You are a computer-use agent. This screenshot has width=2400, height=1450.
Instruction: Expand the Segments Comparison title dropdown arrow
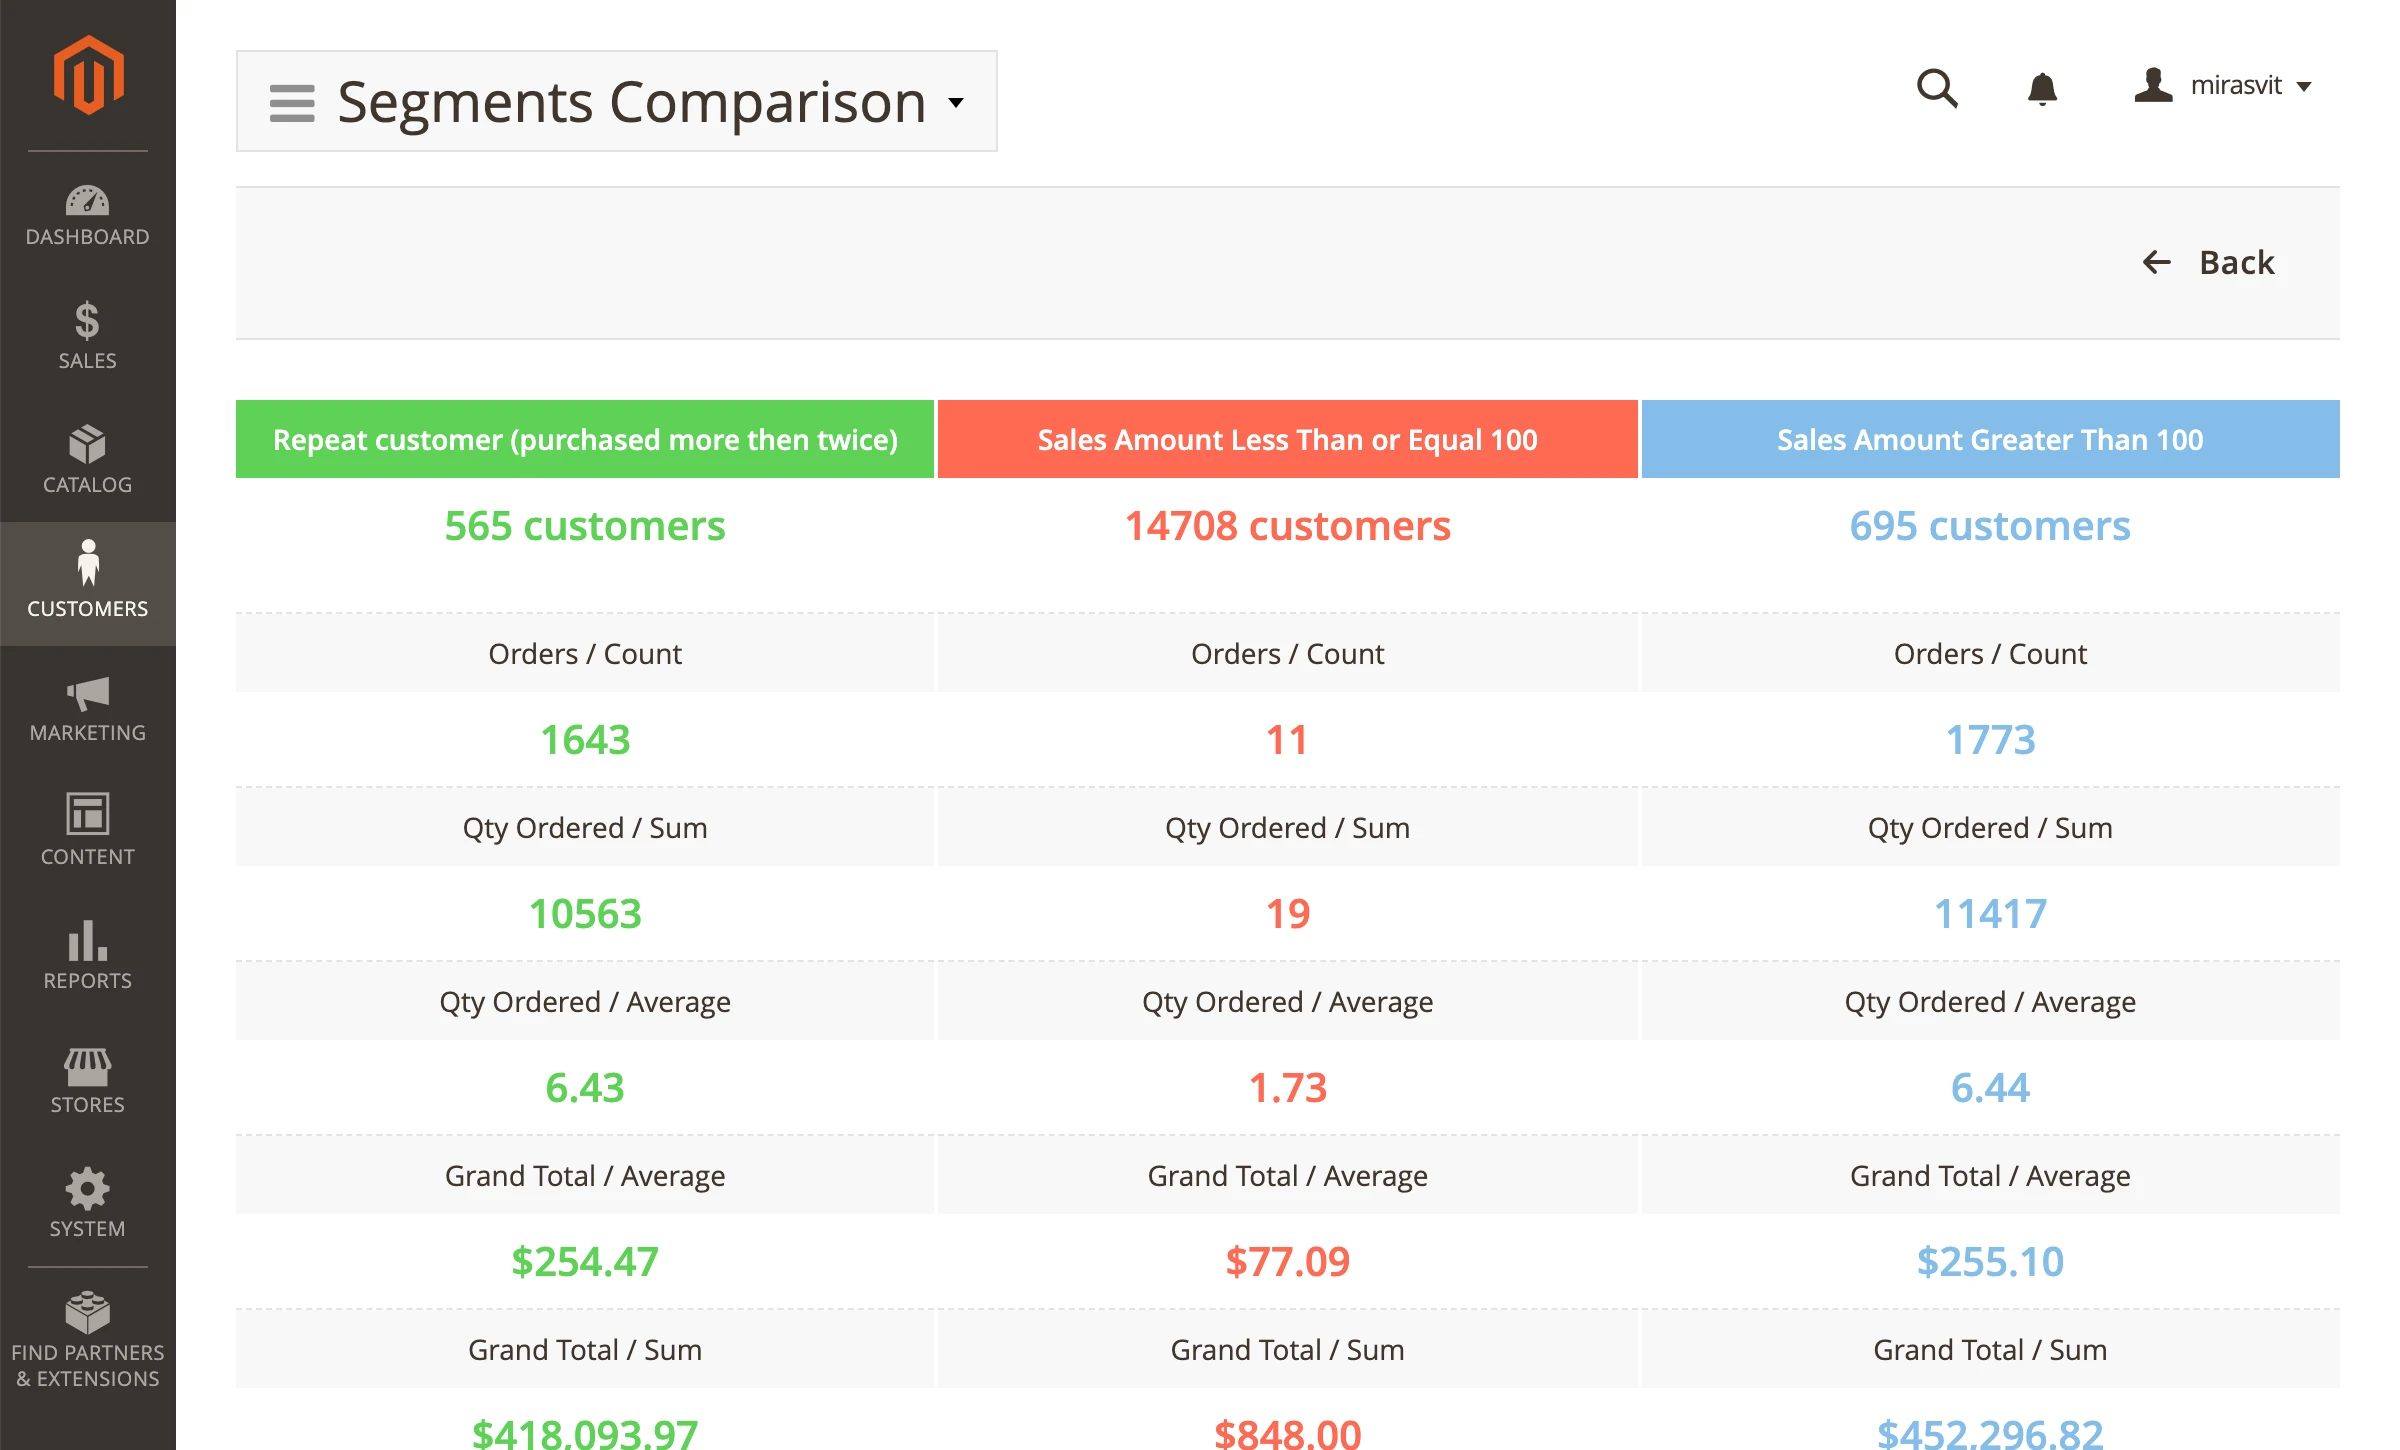[x=956, y=102]
